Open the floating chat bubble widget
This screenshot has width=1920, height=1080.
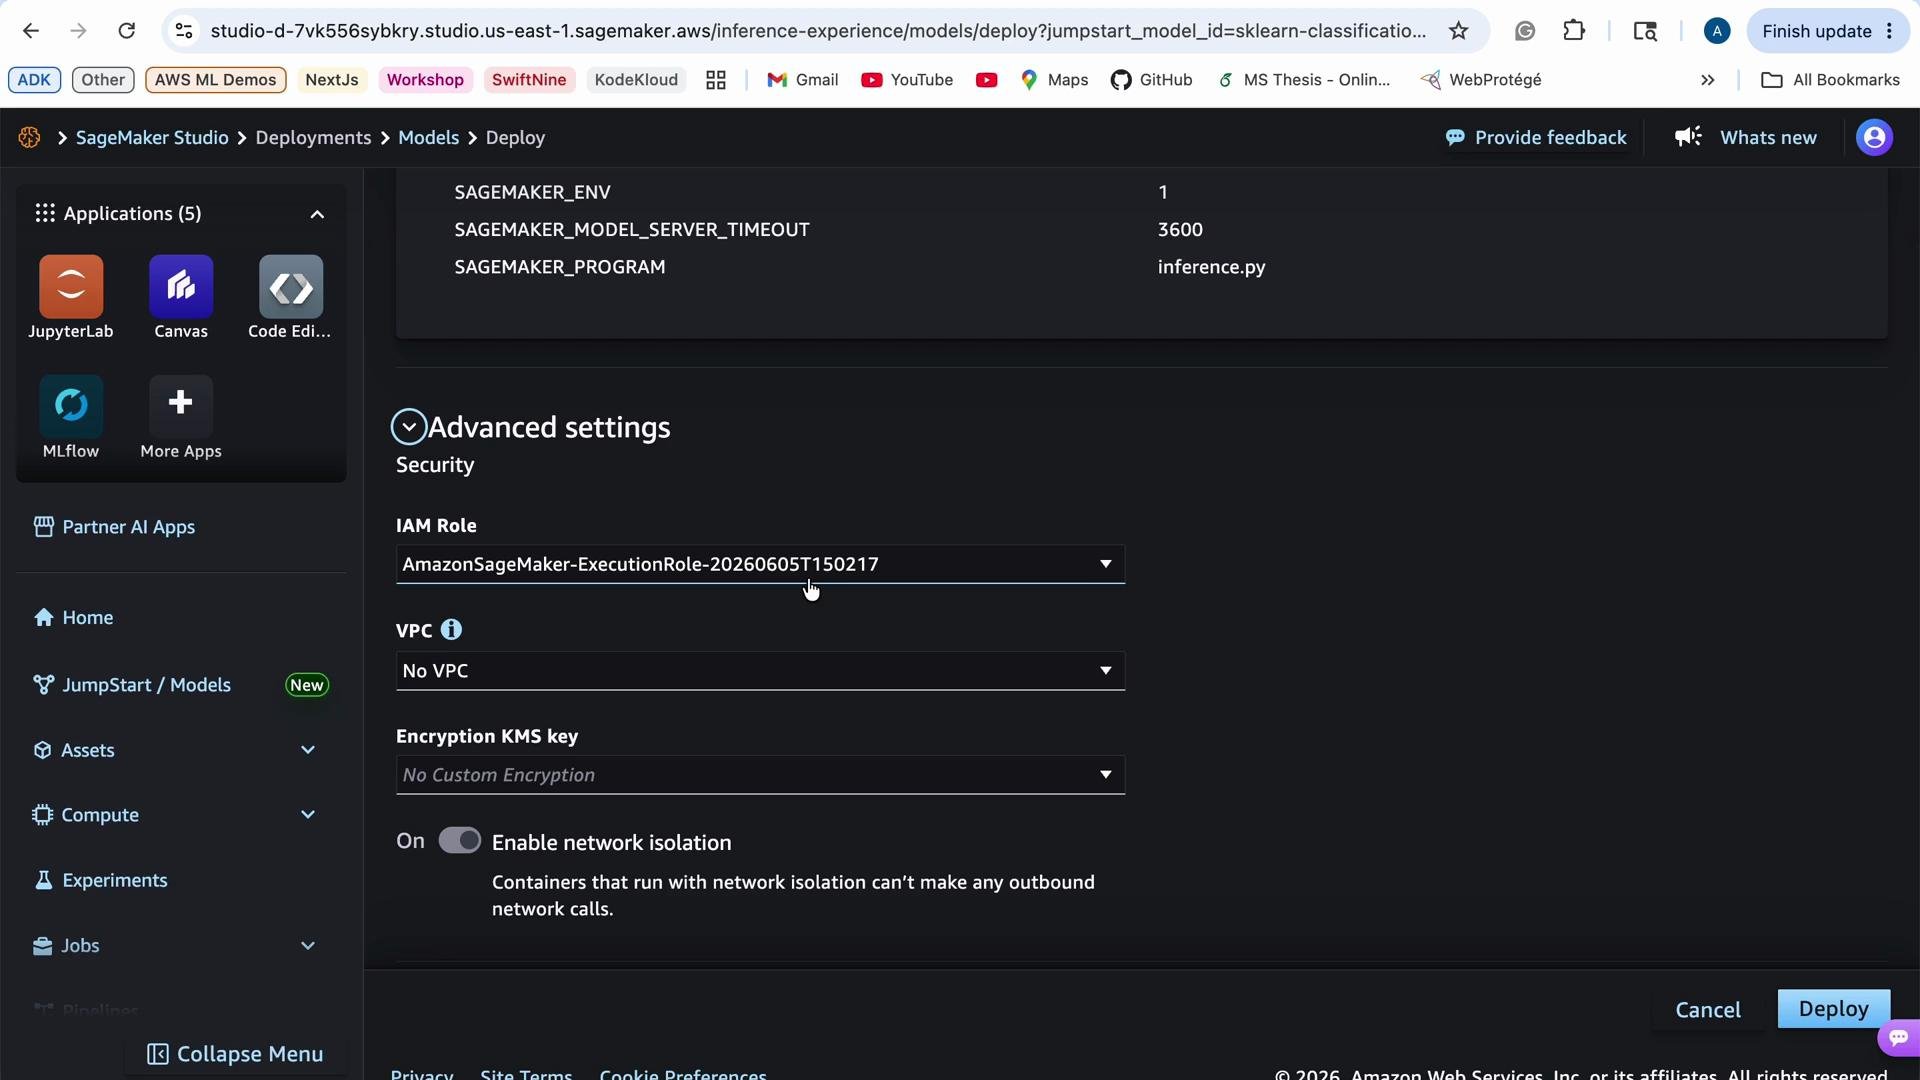1898,1037
